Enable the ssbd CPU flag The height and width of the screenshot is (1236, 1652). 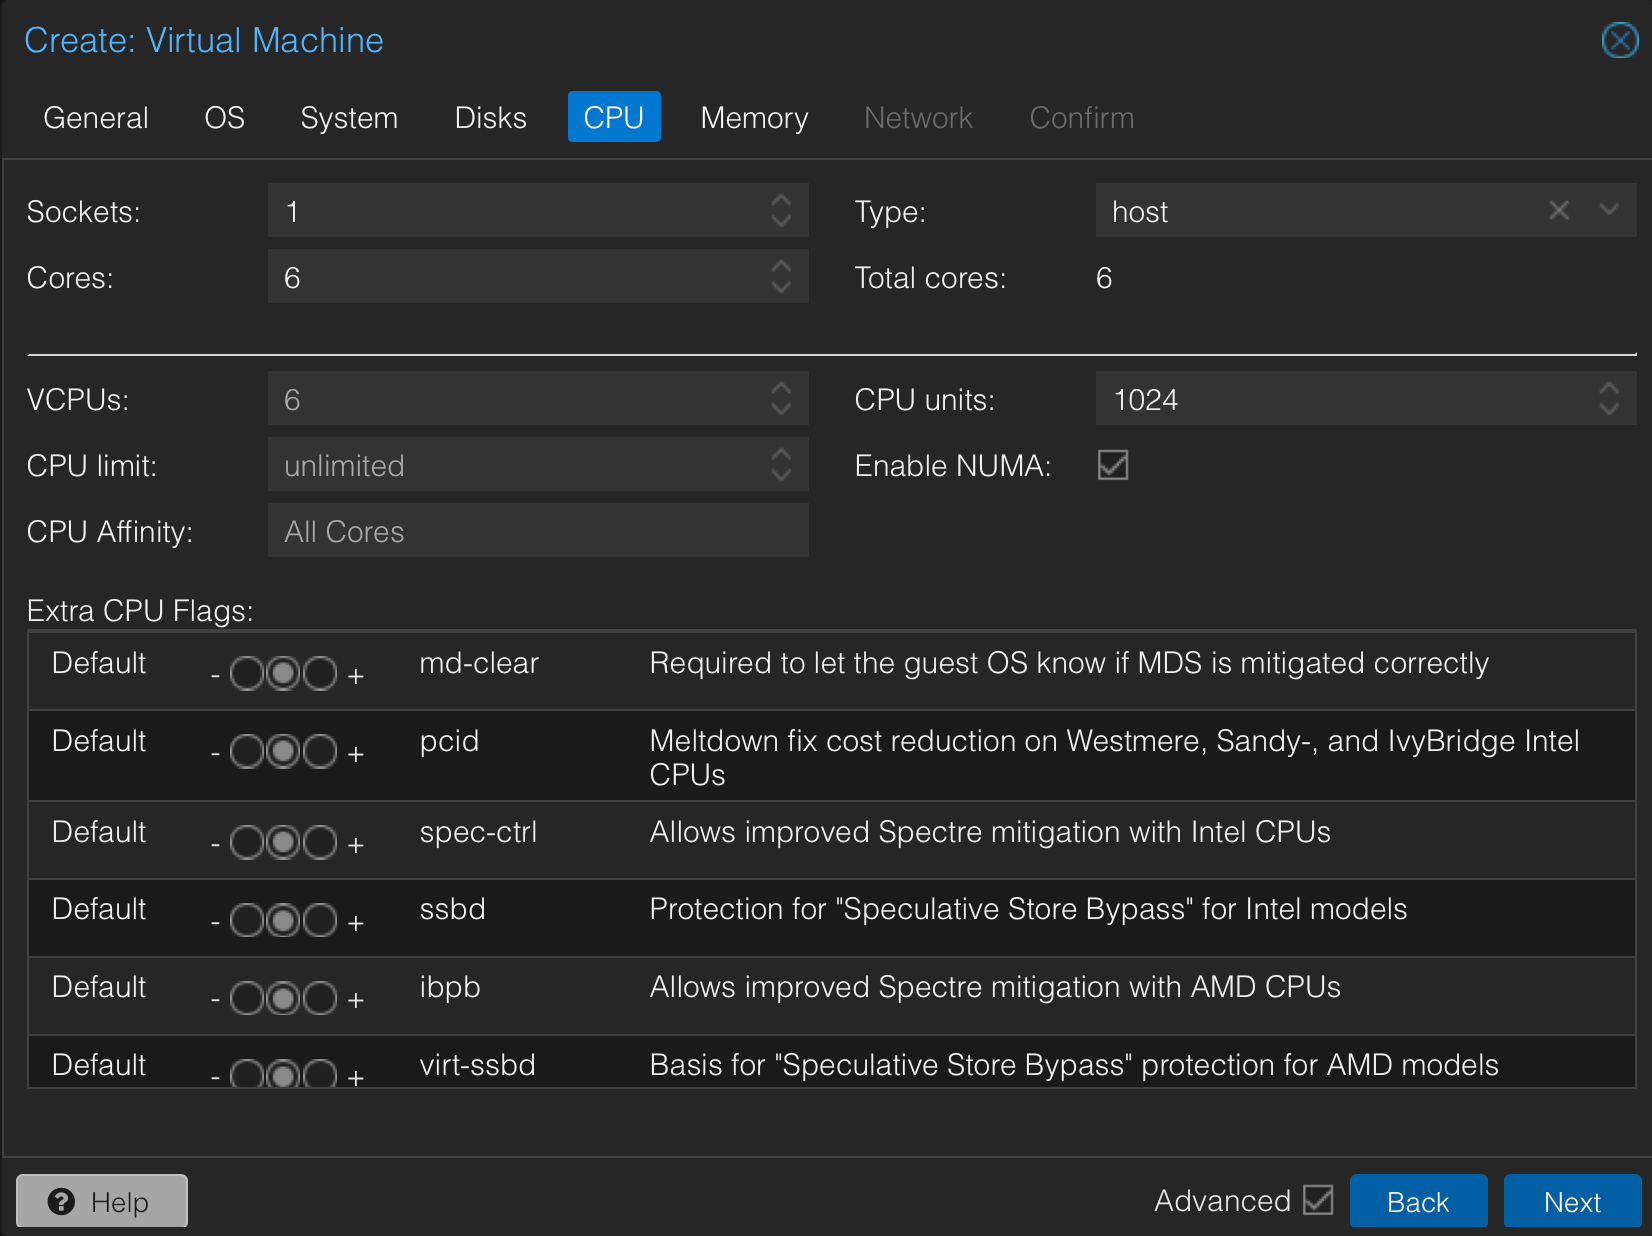tap(320, 920)
